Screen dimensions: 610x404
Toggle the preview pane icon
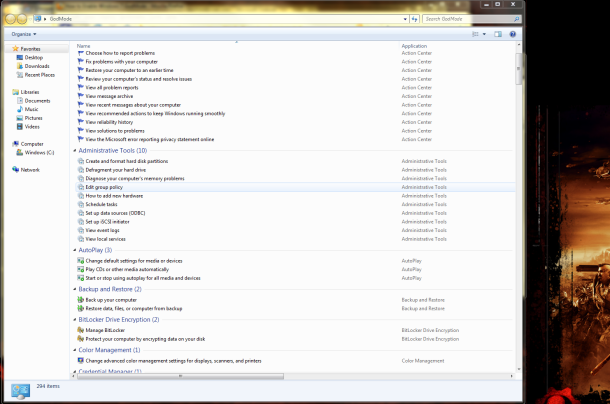(498, 34)
